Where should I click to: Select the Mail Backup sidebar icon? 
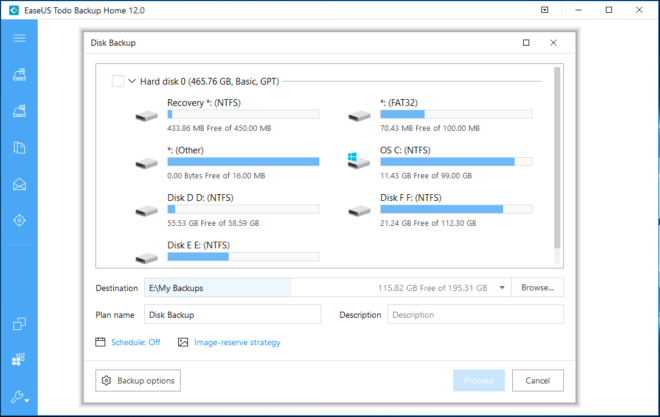[19, 184]
